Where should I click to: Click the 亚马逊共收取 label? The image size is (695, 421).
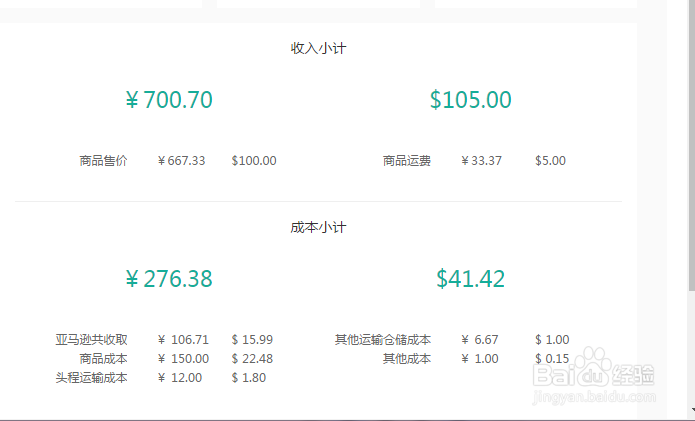point(91,339)
